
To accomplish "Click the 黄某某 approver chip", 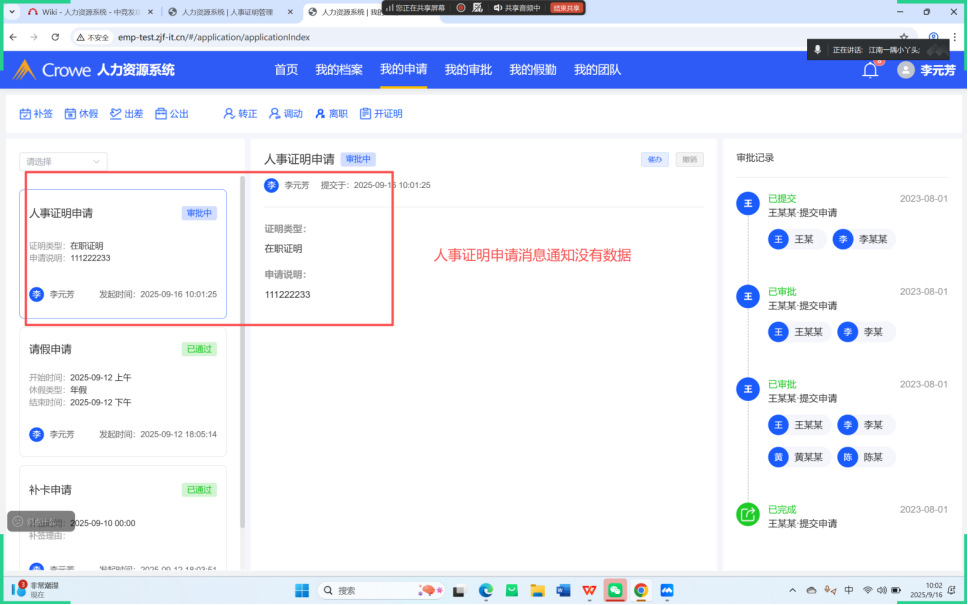I will [799, 457].
